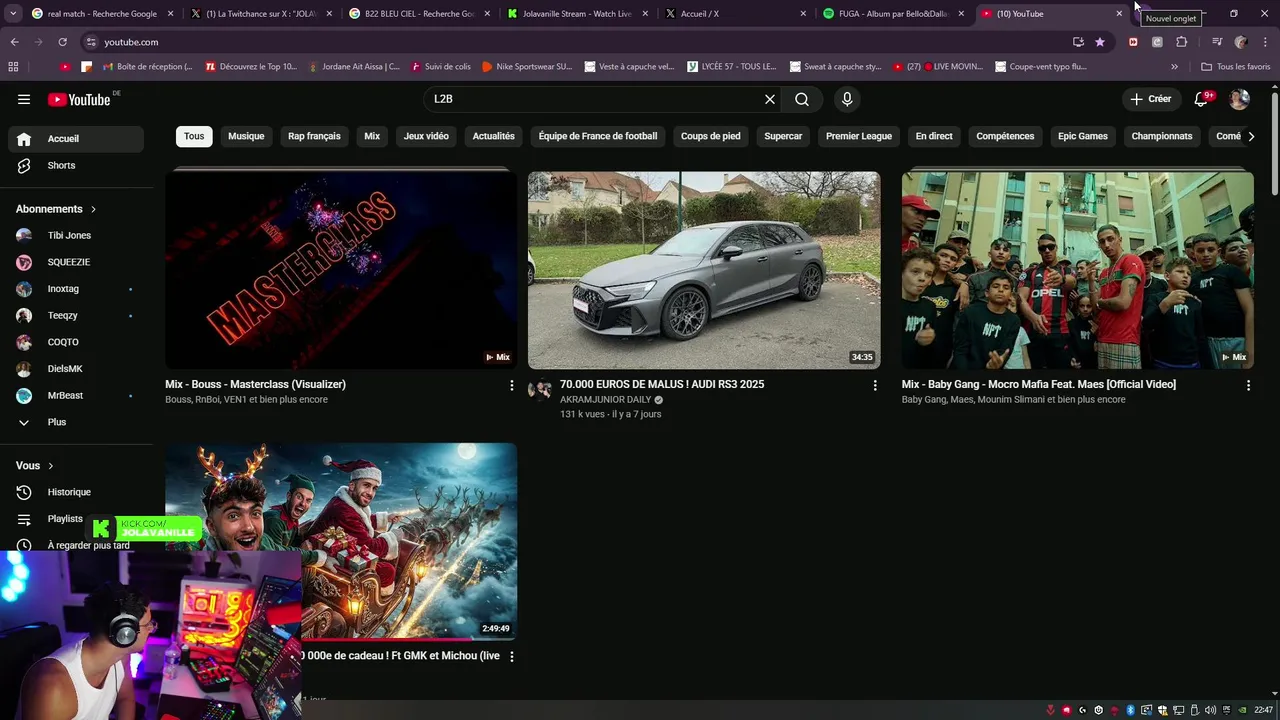This screenshot has width=1280, height=720.
Task: Expand Abonnements section chevron
Action: point(93,209)
